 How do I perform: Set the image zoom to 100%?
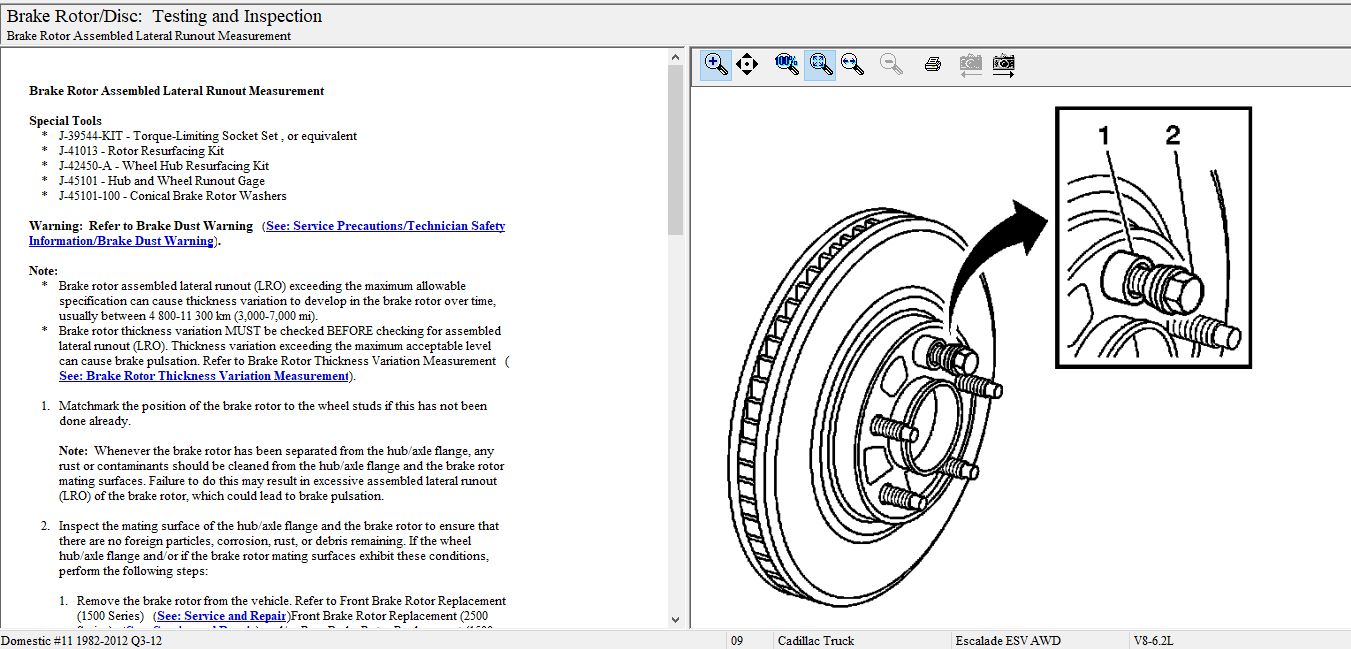(x=787, y=65)
